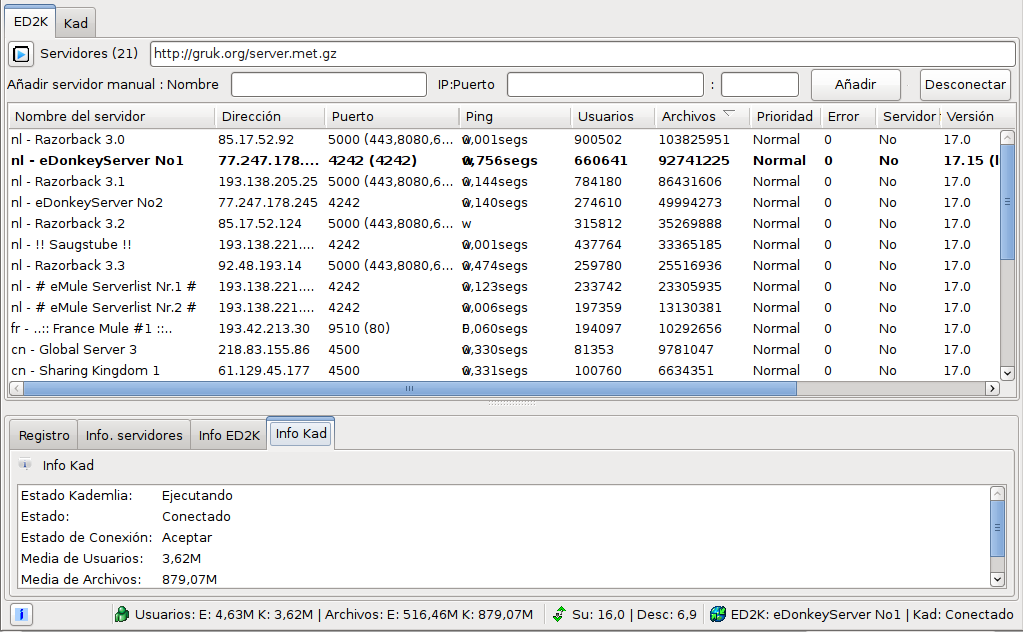The image size is (1023, 632).
Task: Show the Info. servidores tab
Action: pos(134,435)
